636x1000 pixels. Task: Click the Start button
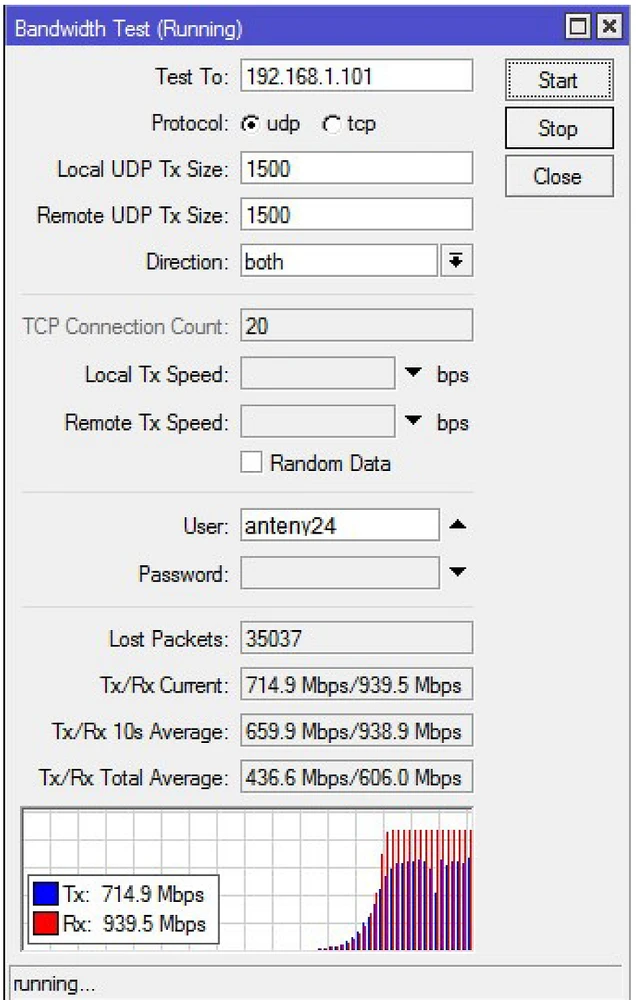(x=557, y=80)
